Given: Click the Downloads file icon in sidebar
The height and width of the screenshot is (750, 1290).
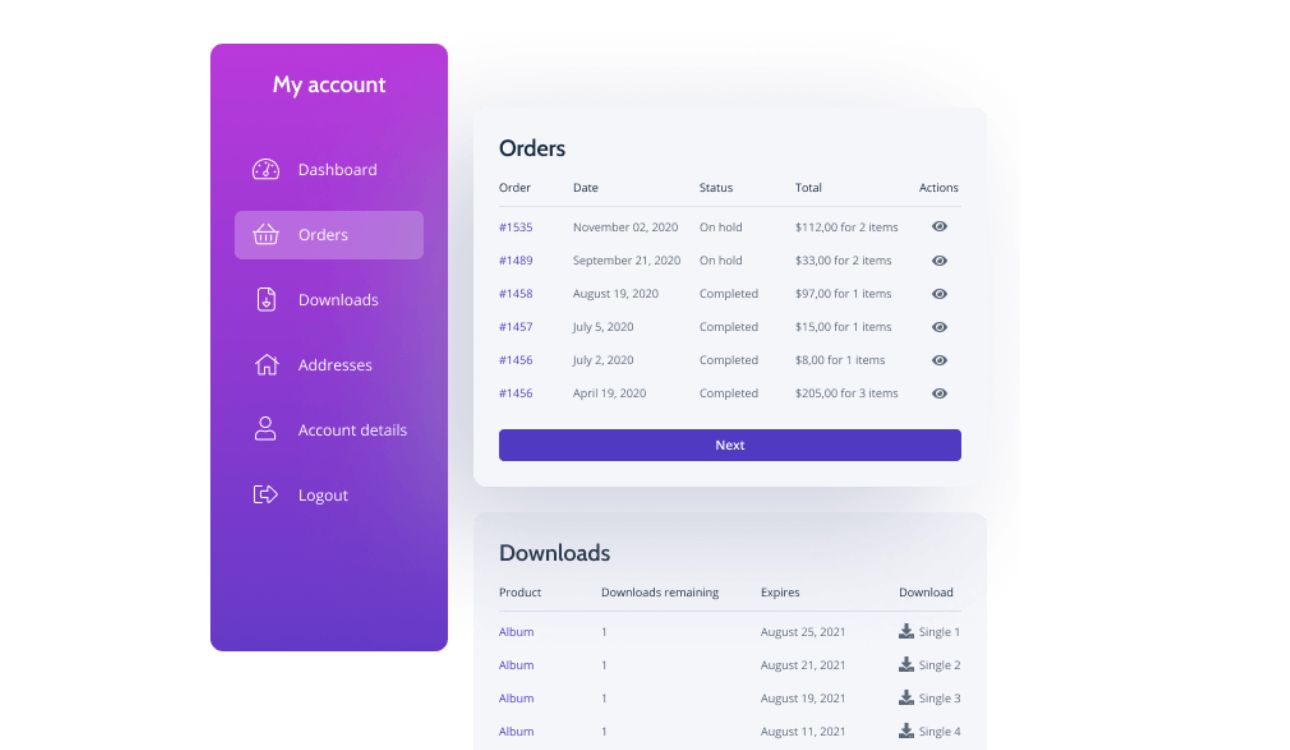Looking at the screenshot, I should 265,299.
